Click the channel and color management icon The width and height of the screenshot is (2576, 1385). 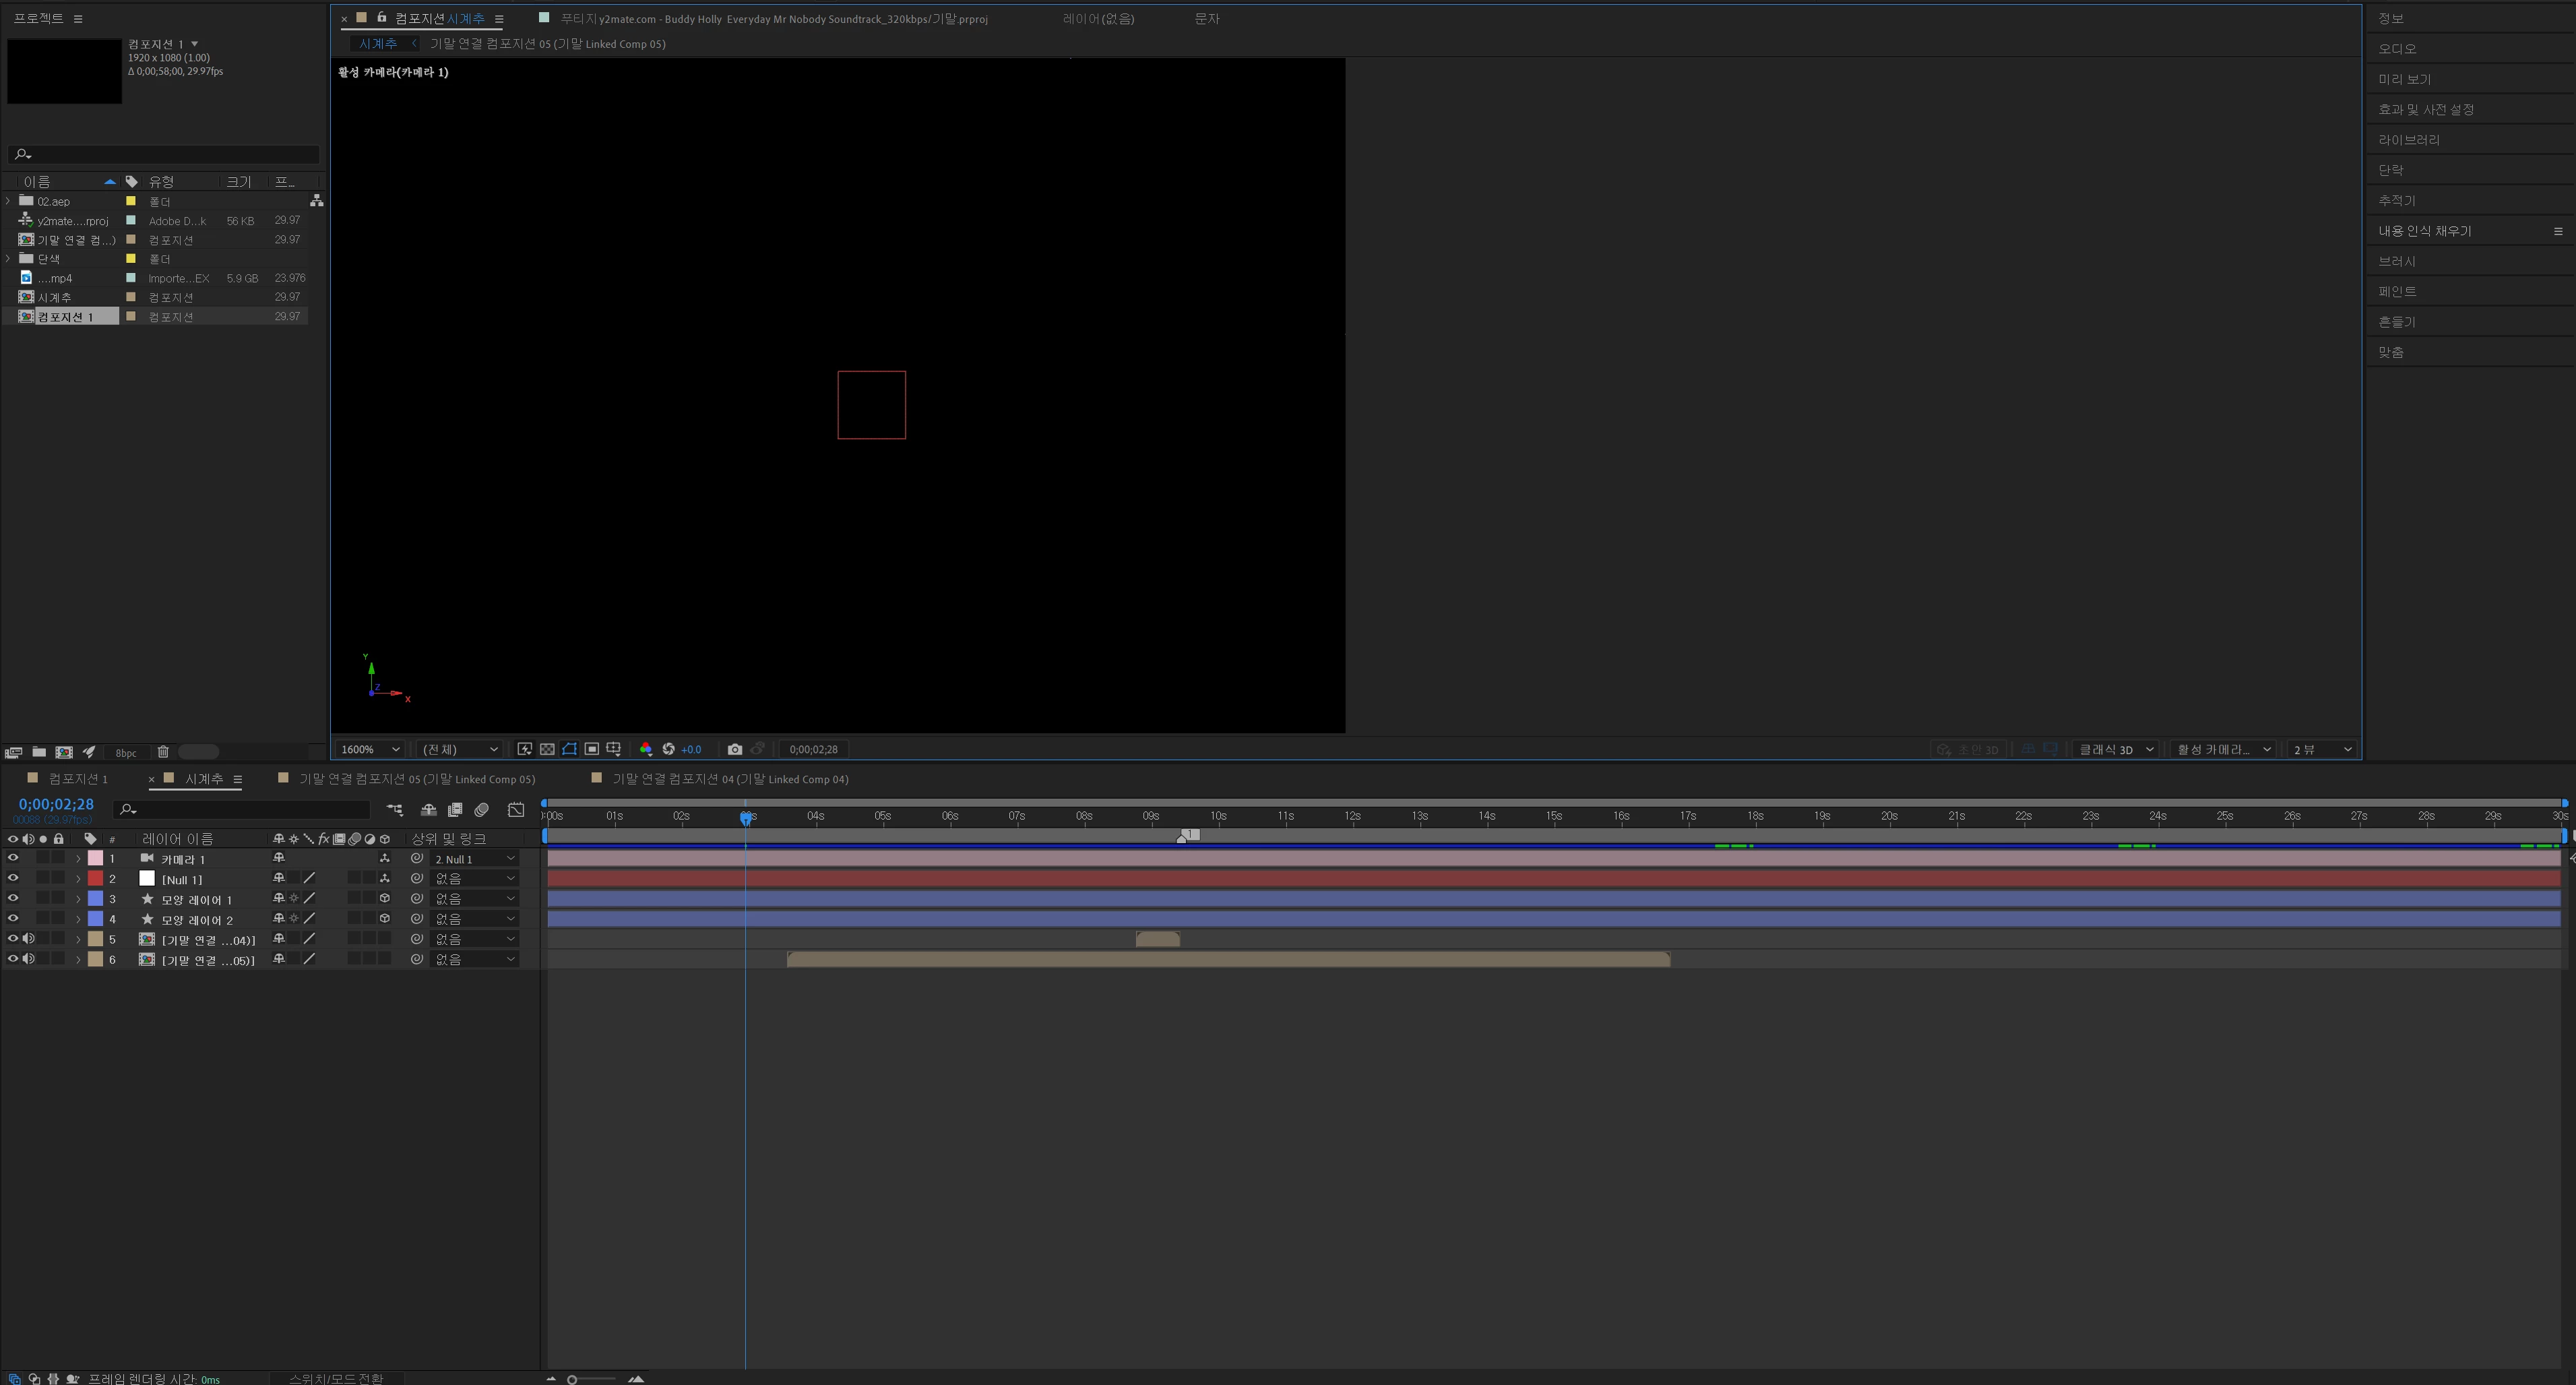[x=645, y=749]
